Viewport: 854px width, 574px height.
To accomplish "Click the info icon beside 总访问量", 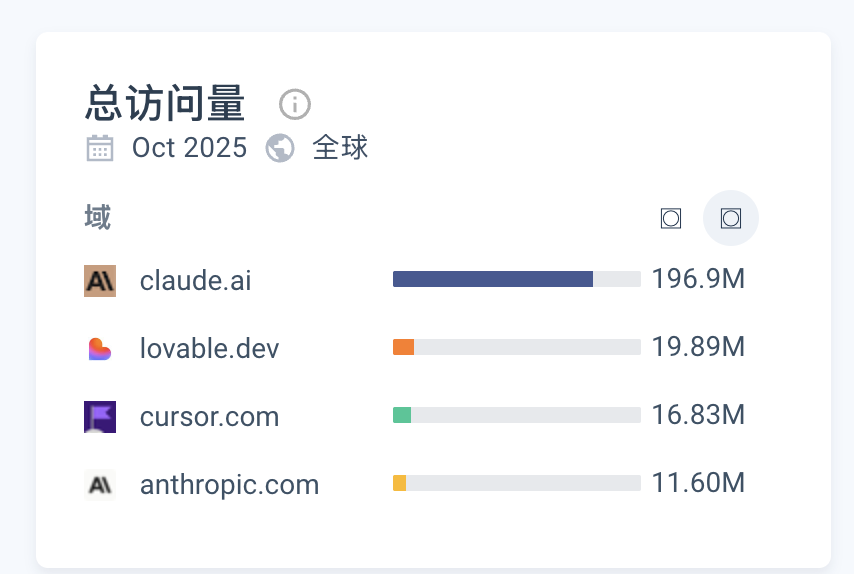I will pos(295,104).
